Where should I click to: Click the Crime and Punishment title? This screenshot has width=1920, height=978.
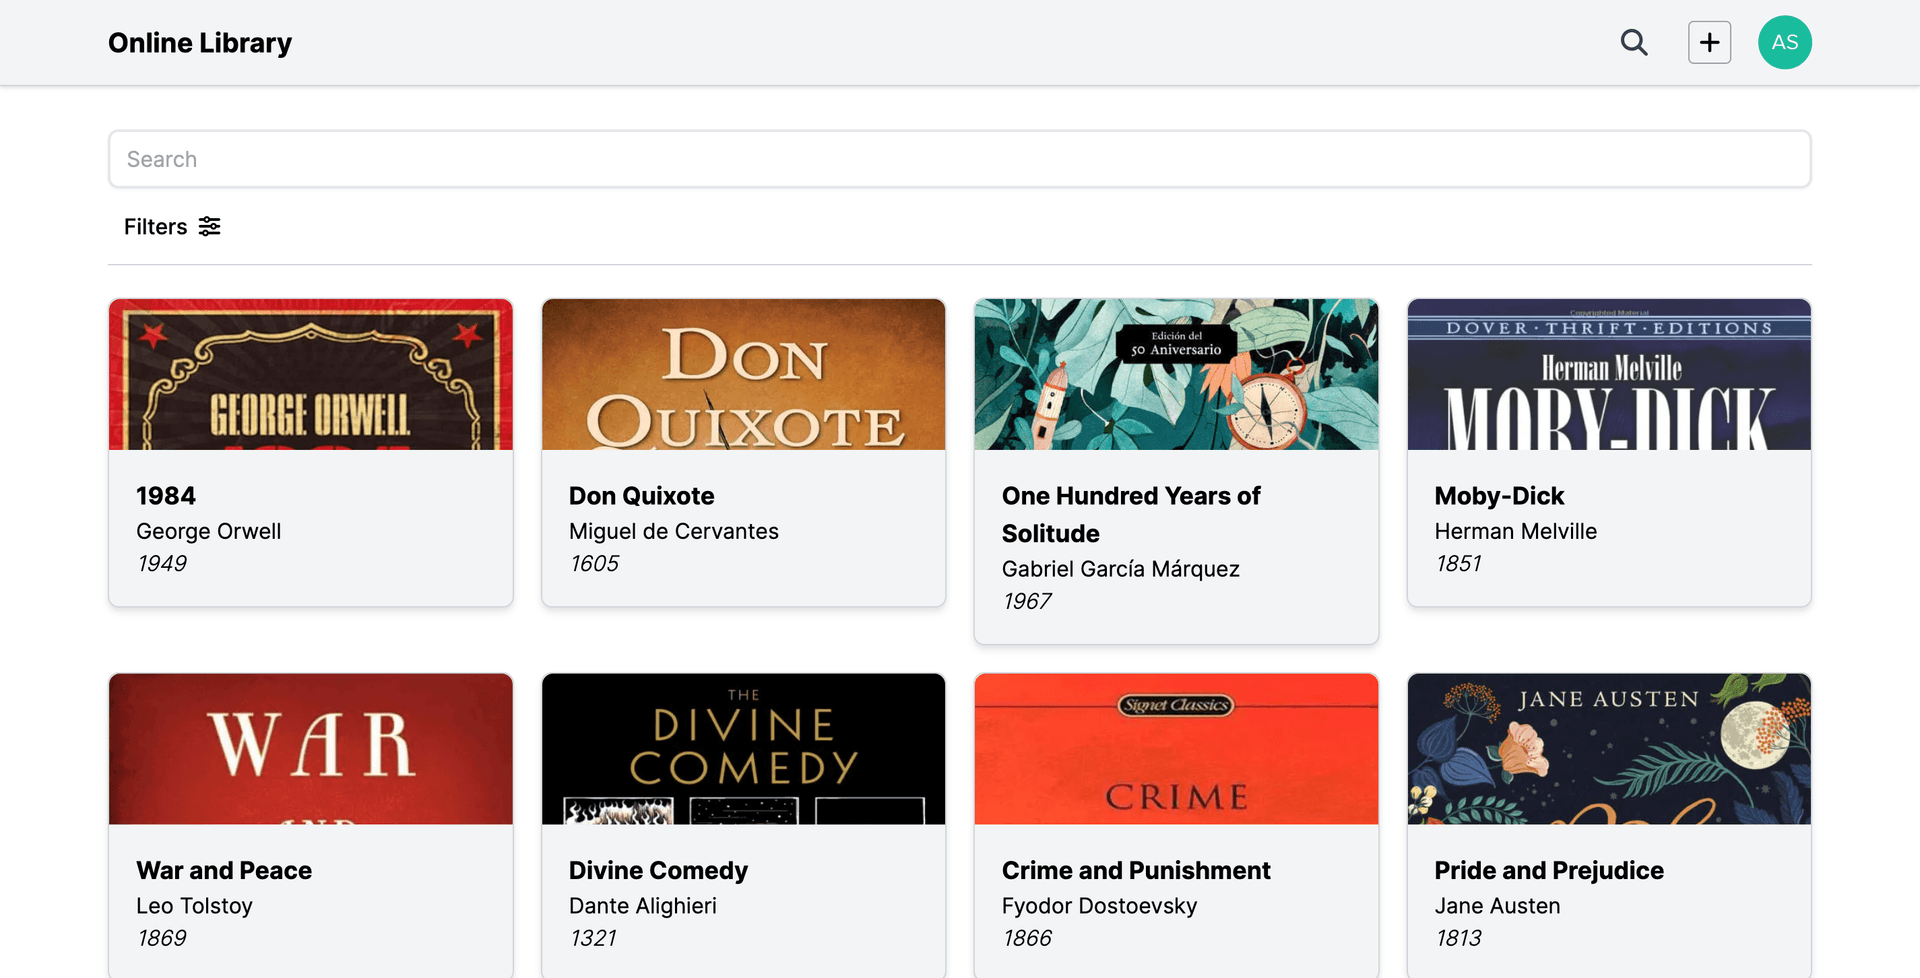point(1136,871)
